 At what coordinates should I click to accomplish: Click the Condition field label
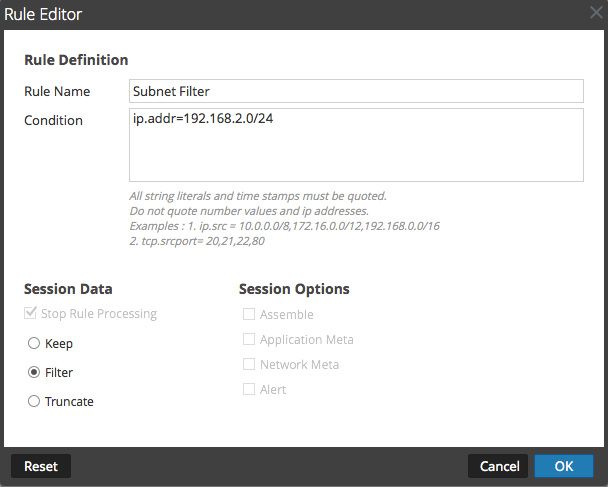pyautogui.click(x=53, y=121)
